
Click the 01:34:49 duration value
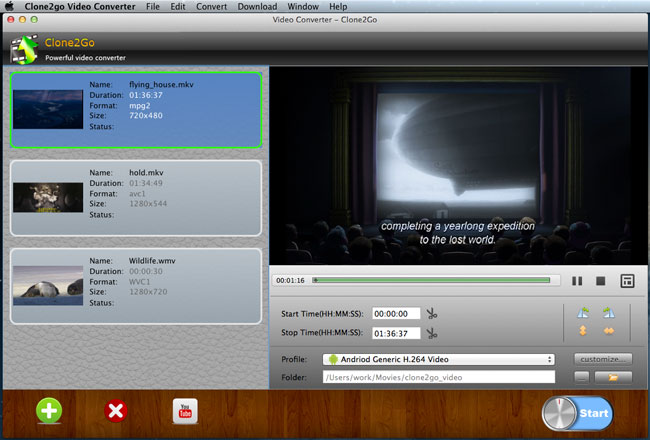click(146, 183)
